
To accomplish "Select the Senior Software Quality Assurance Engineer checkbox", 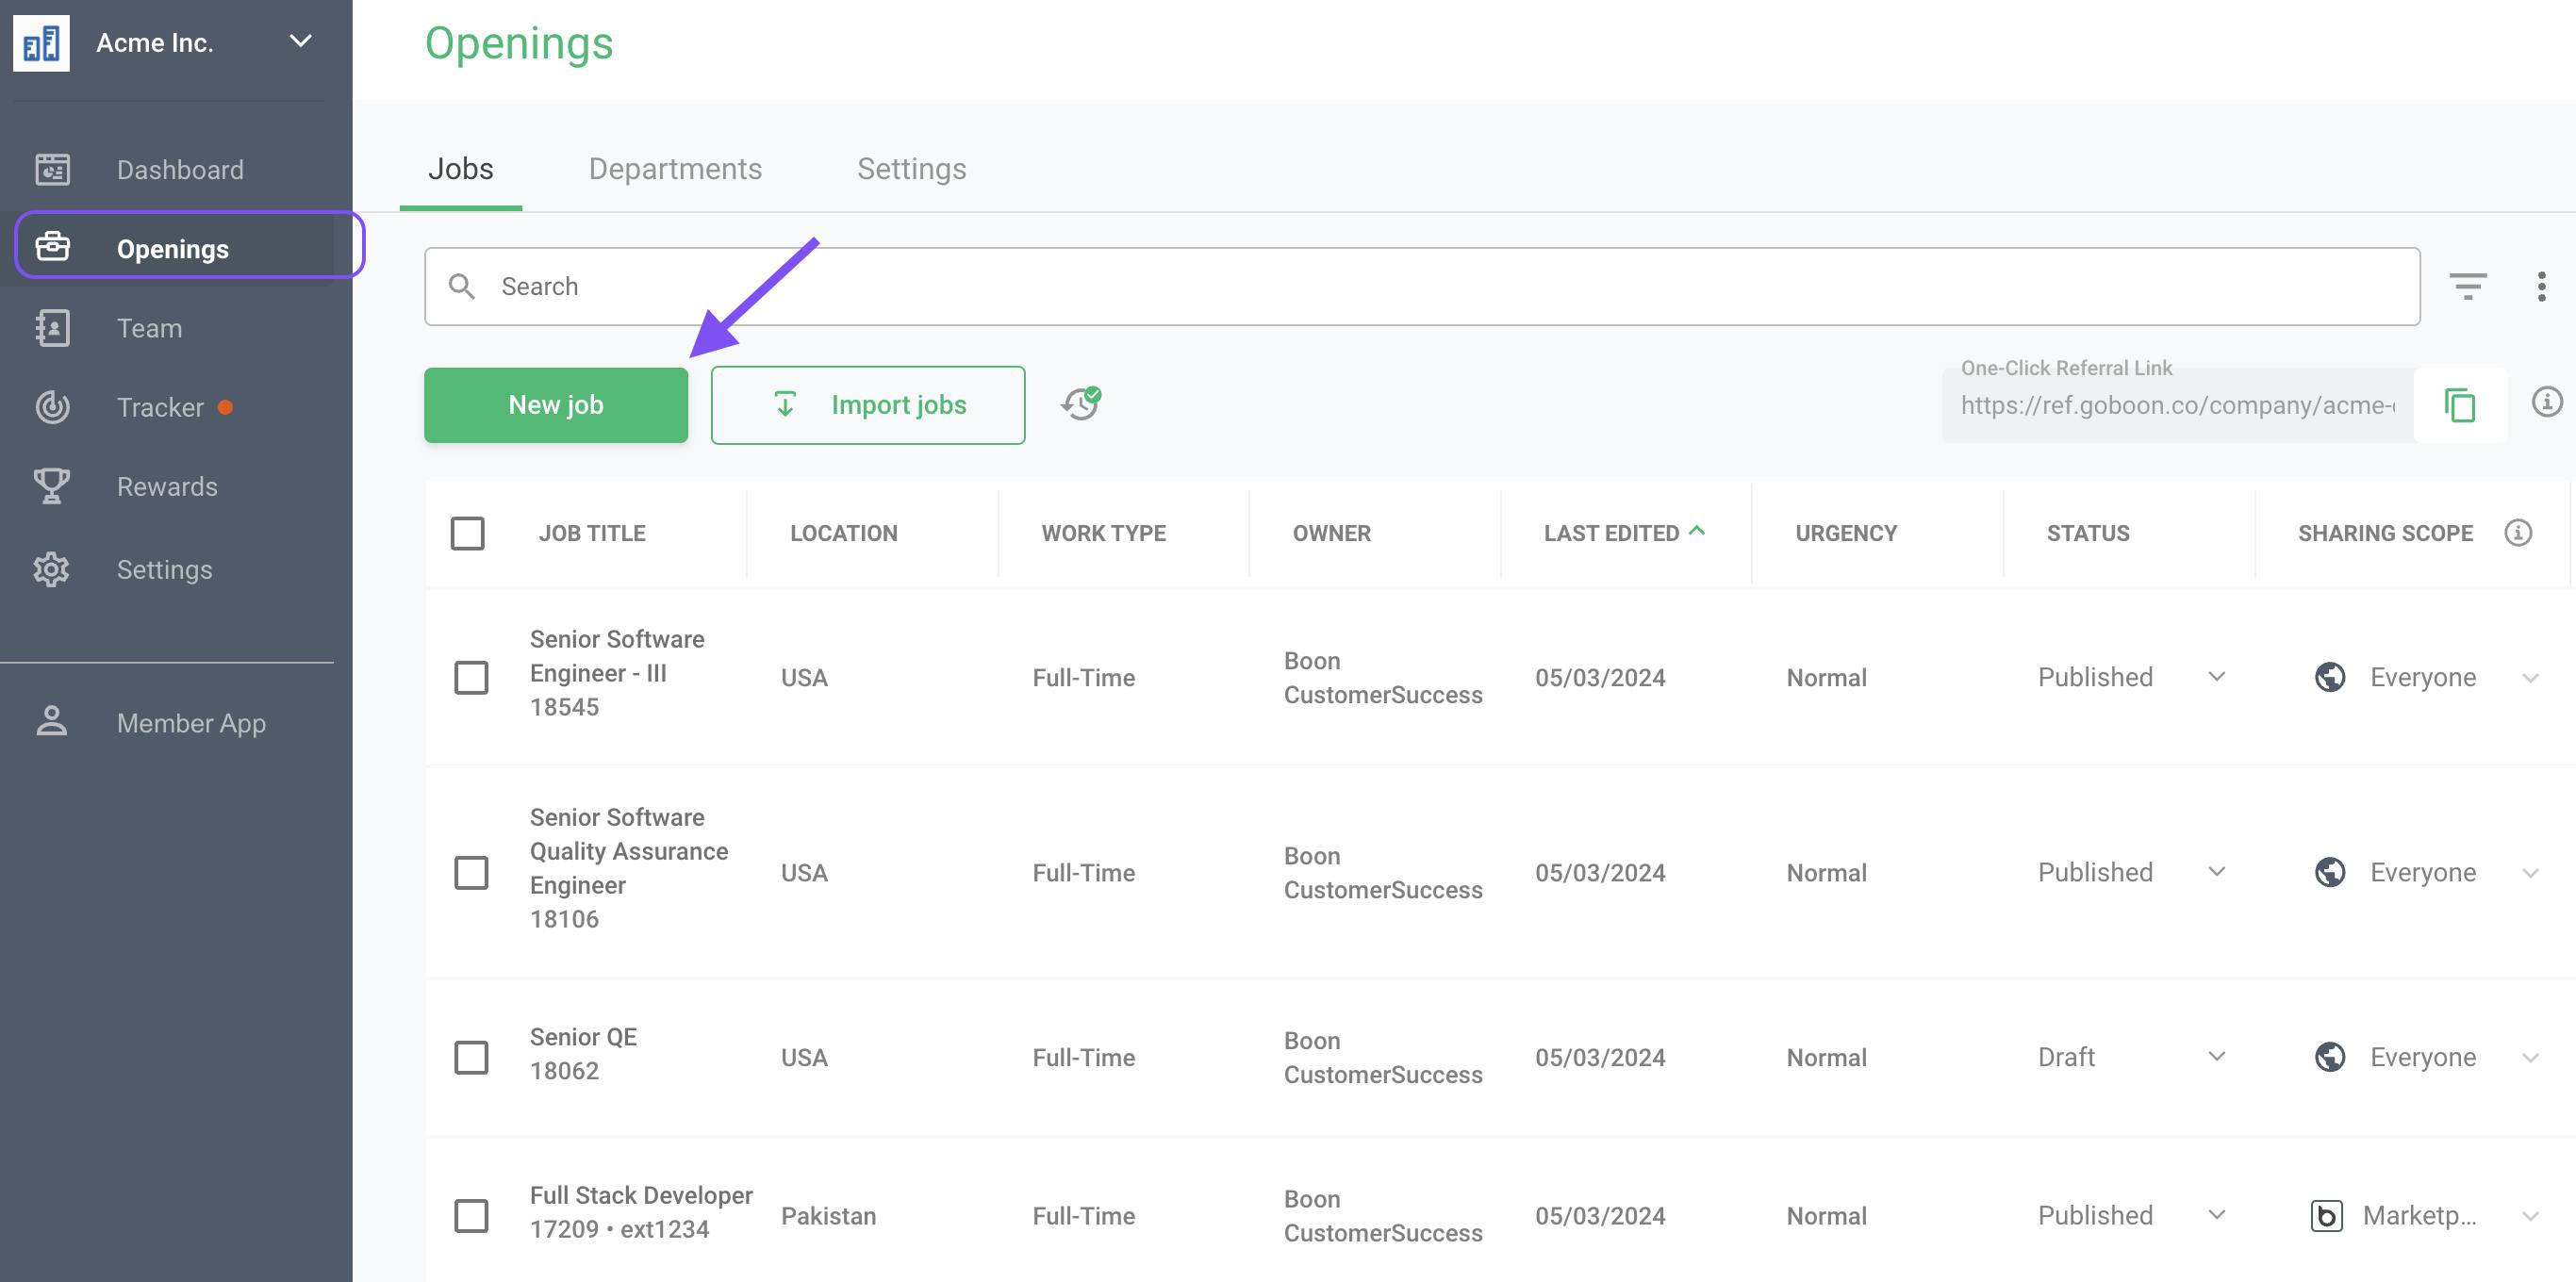I will tap(471, 872).
